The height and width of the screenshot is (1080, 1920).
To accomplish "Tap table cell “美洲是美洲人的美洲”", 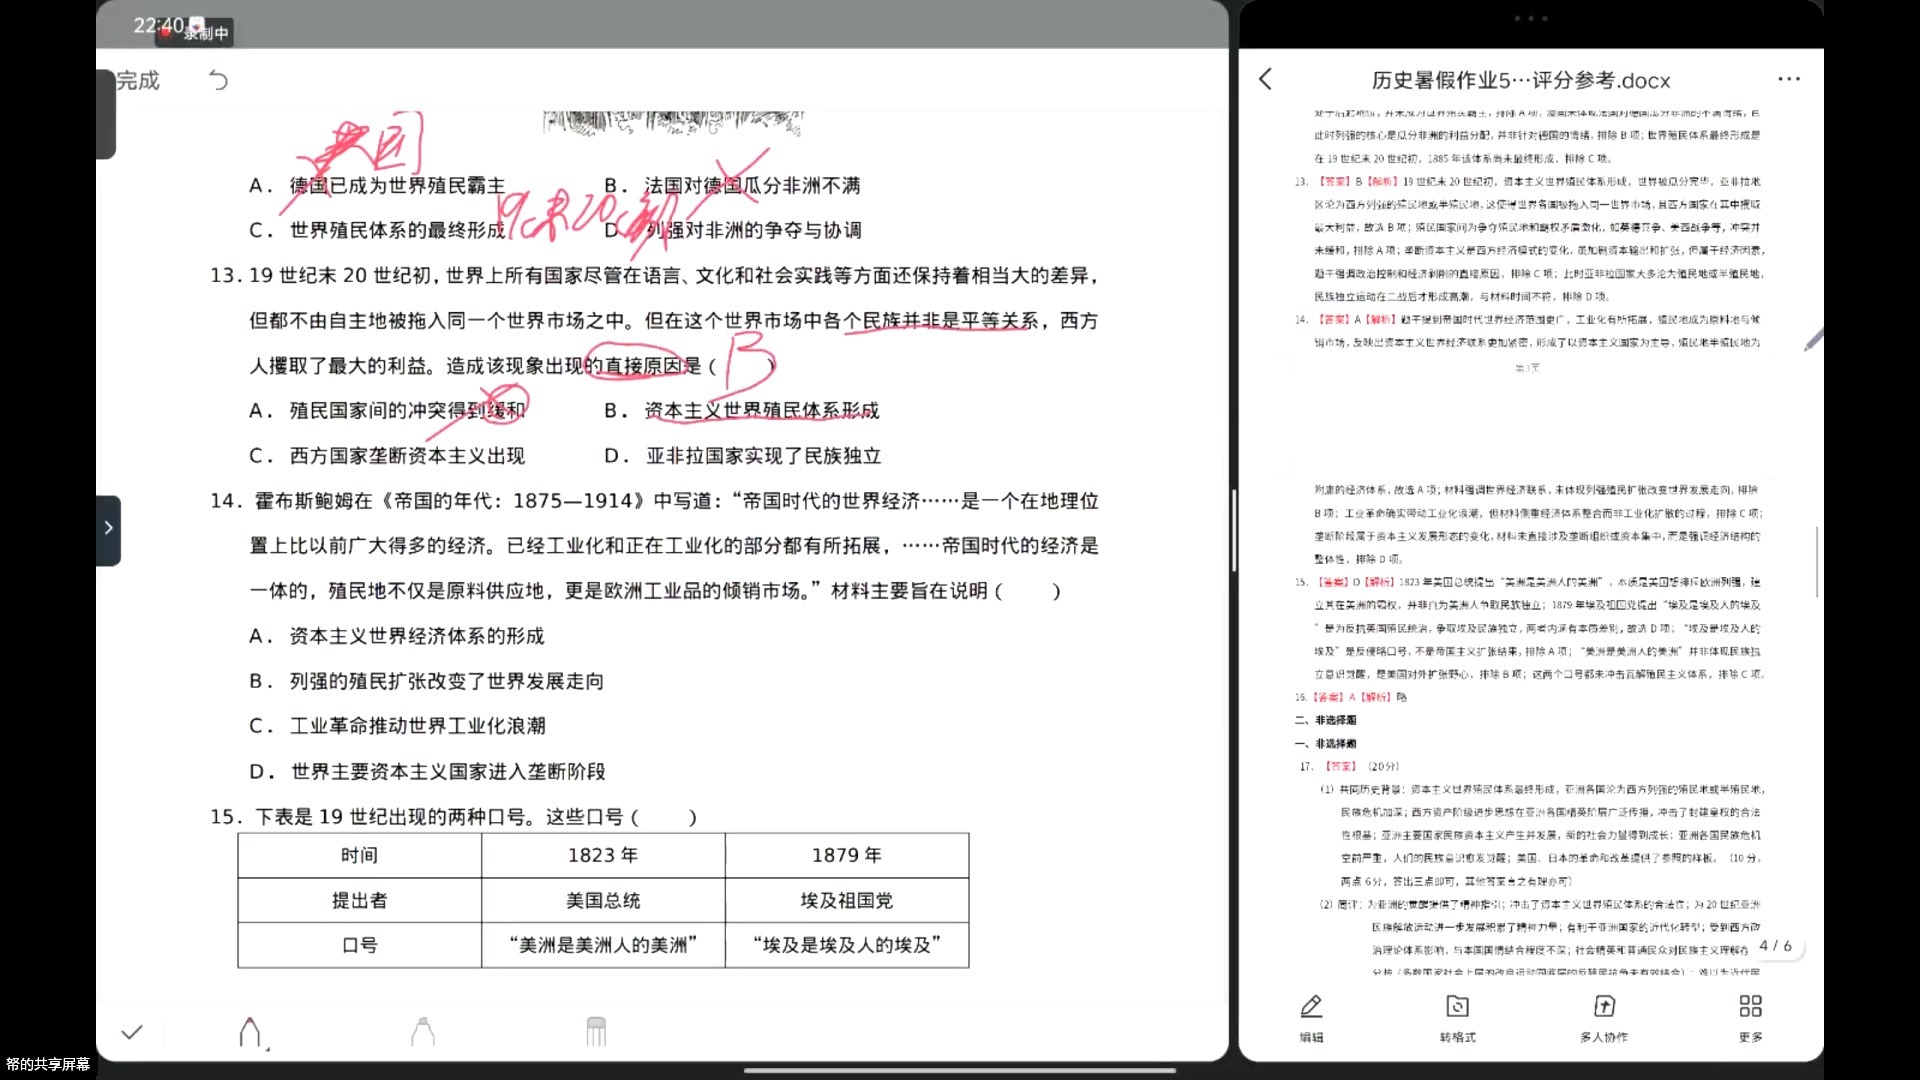I will (x=603, y=945).
